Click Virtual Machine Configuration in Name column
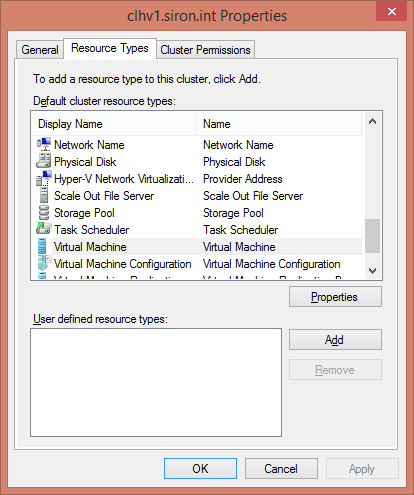Image resolution: width=414 pixels, height=495 pixels. coord(272,264)
